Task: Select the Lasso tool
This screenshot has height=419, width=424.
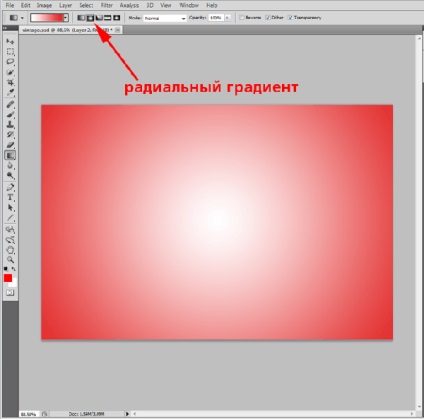Action: [10, 62]
